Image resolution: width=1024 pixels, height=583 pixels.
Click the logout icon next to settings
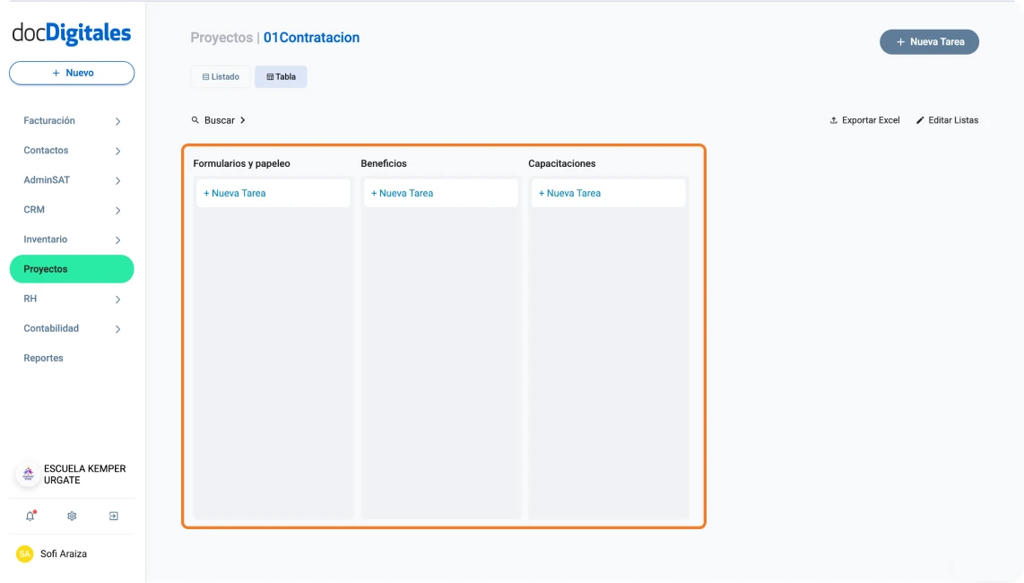coord(113,516)
